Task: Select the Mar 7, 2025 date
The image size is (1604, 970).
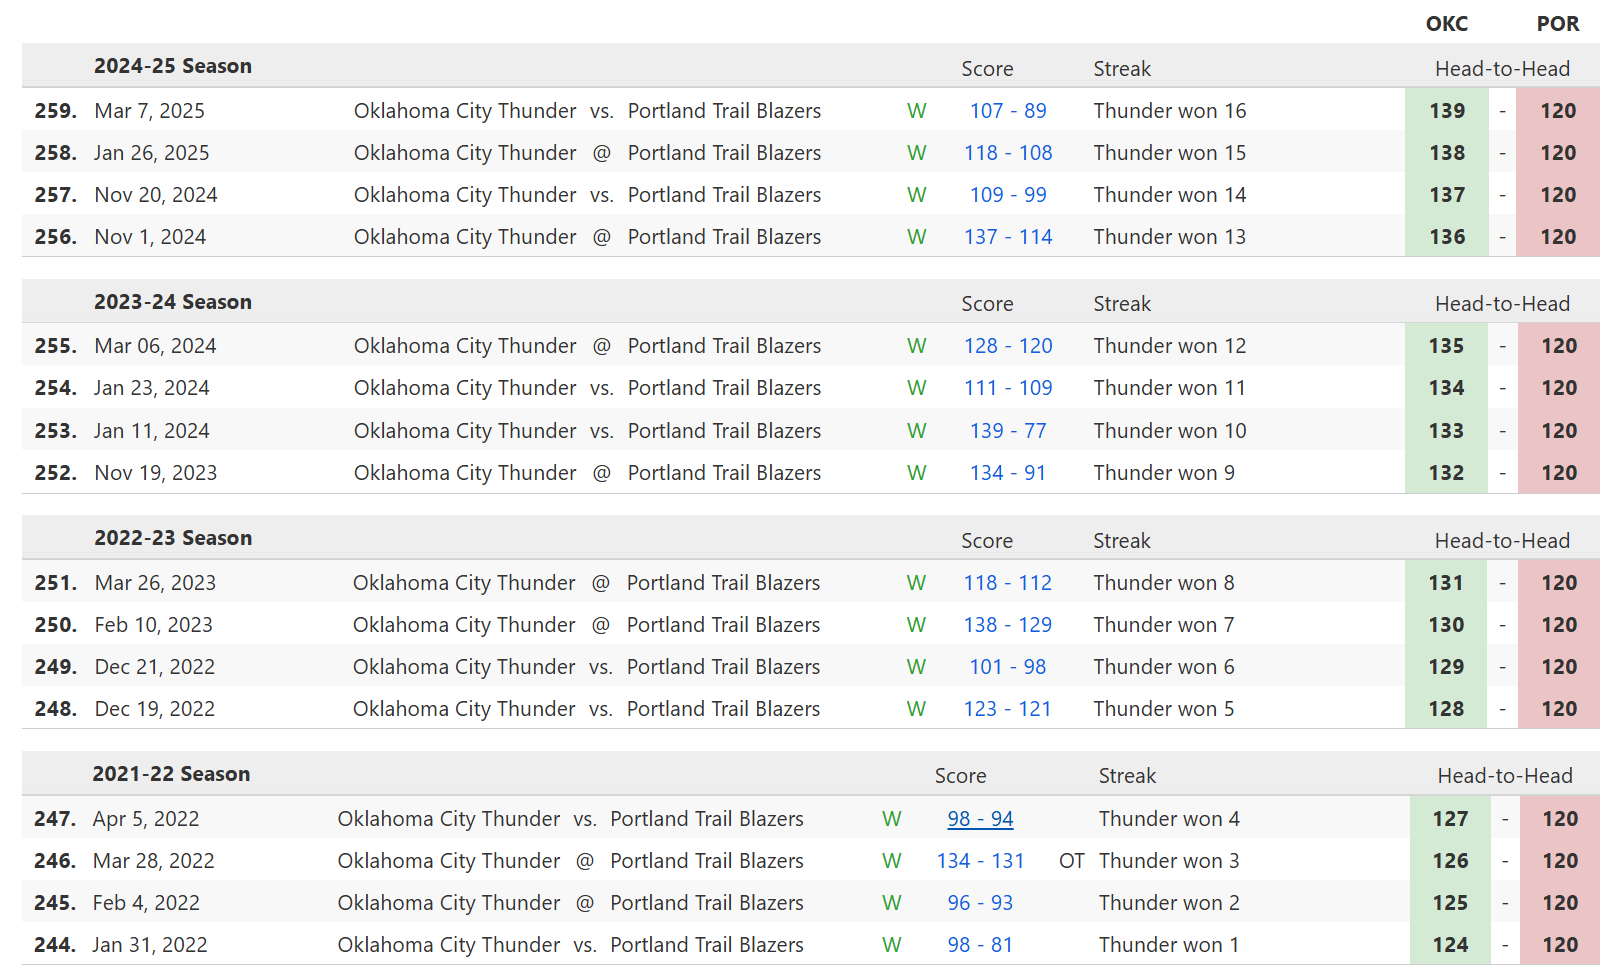Action: click(x=150, y=111)
